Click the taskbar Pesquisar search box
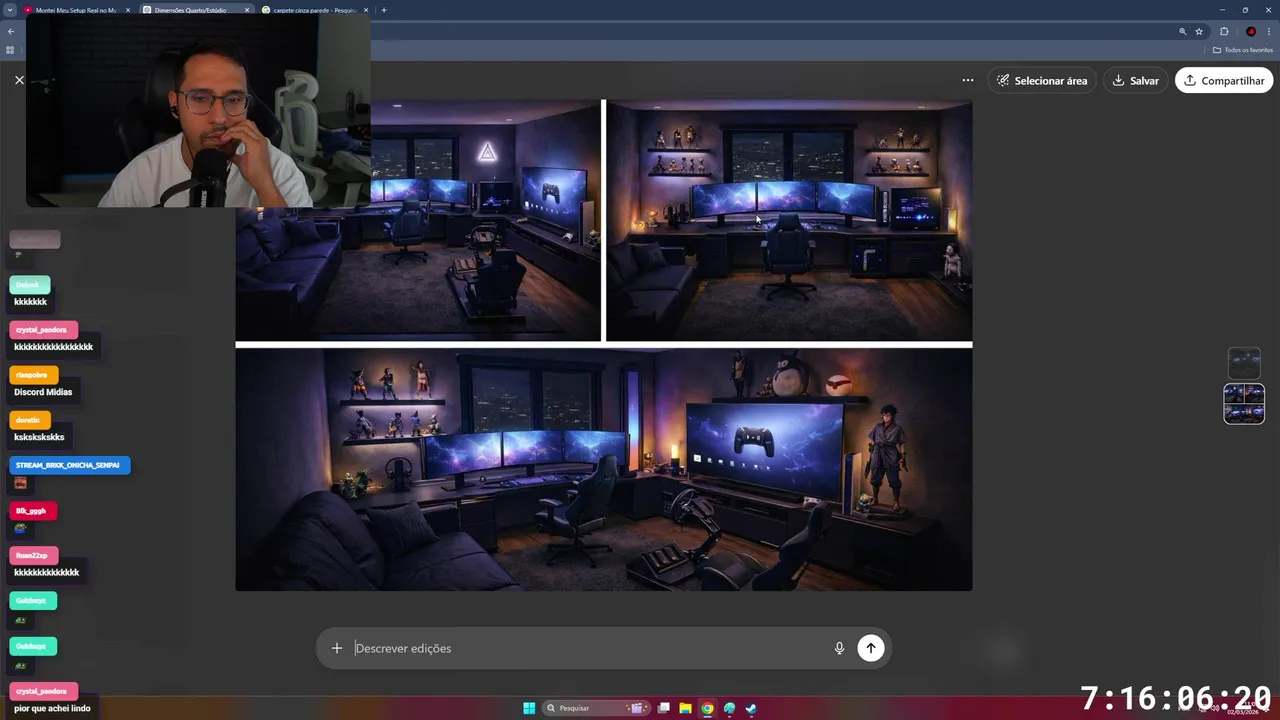Screen dimensions: 1280x720 click(598, 708)
